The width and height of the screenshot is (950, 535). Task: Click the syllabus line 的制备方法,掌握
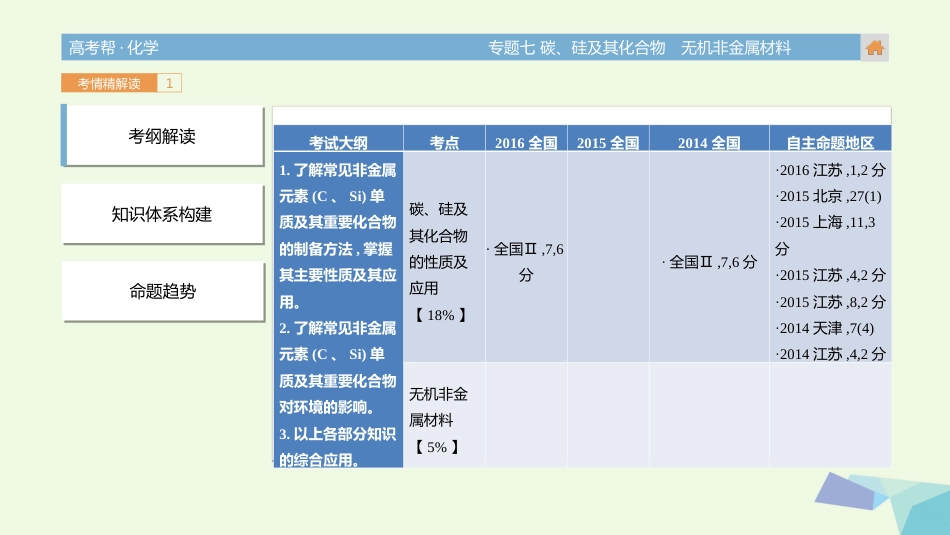(336, 249)
